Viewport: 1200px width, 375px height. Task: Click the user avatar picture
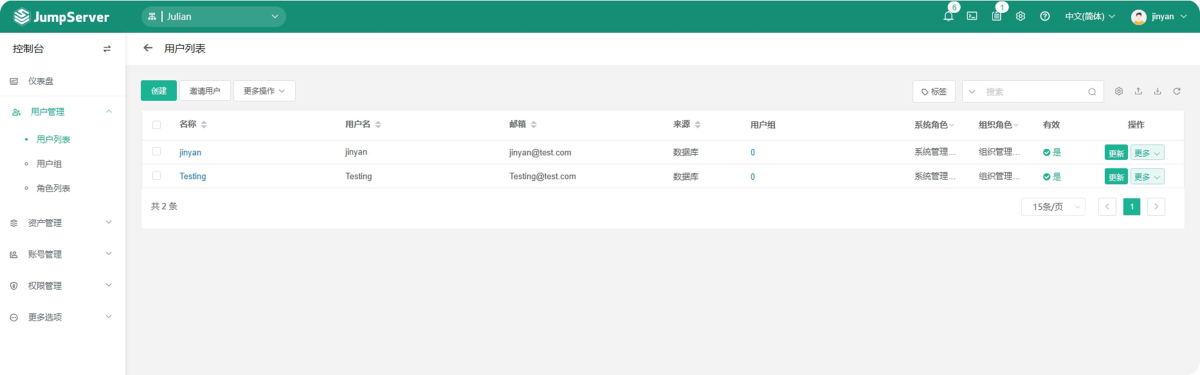1138,17
